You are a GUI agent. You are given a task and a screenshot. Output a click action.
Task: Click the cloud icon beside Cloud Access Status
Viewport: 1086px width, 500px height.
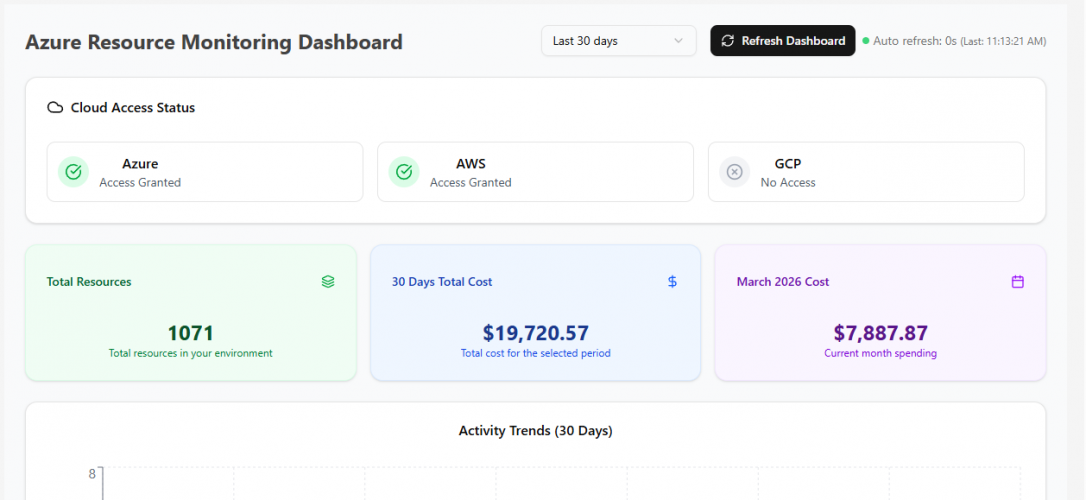tap(56, 108)
